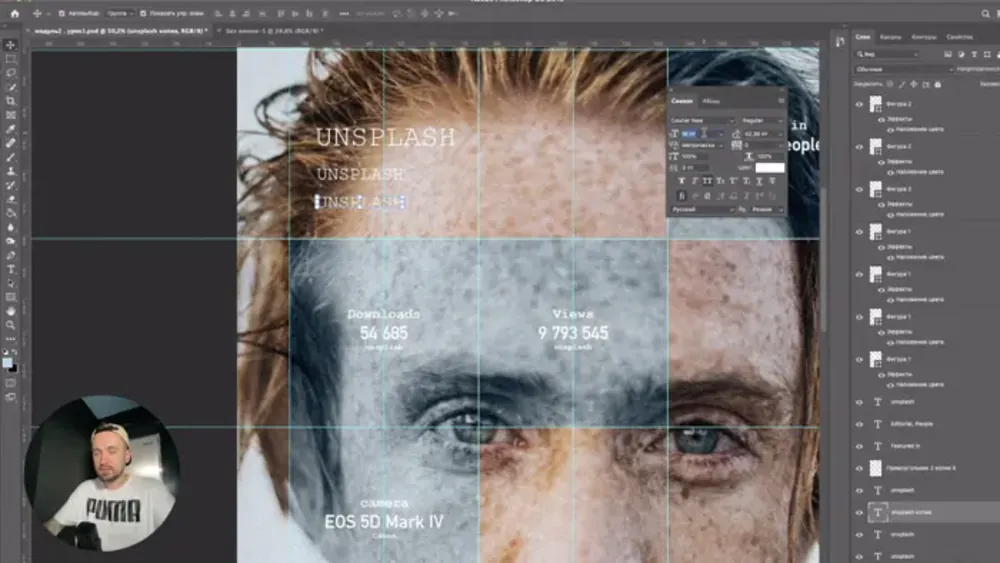Click the foreground color swatch in the toolbar

[x=7, y=362]
